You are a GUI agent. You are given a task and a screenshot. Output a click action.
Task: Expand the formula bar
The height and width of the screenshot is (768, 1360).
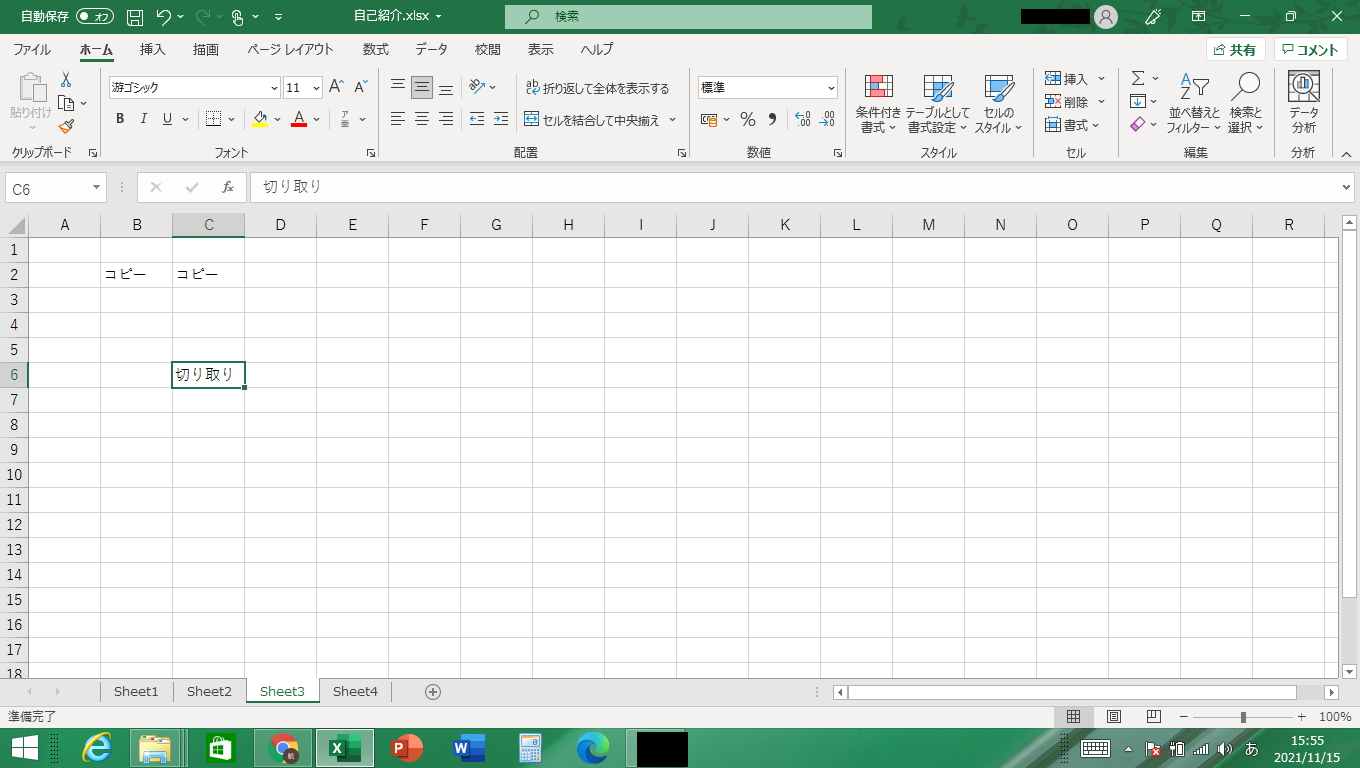(1346, 187)
